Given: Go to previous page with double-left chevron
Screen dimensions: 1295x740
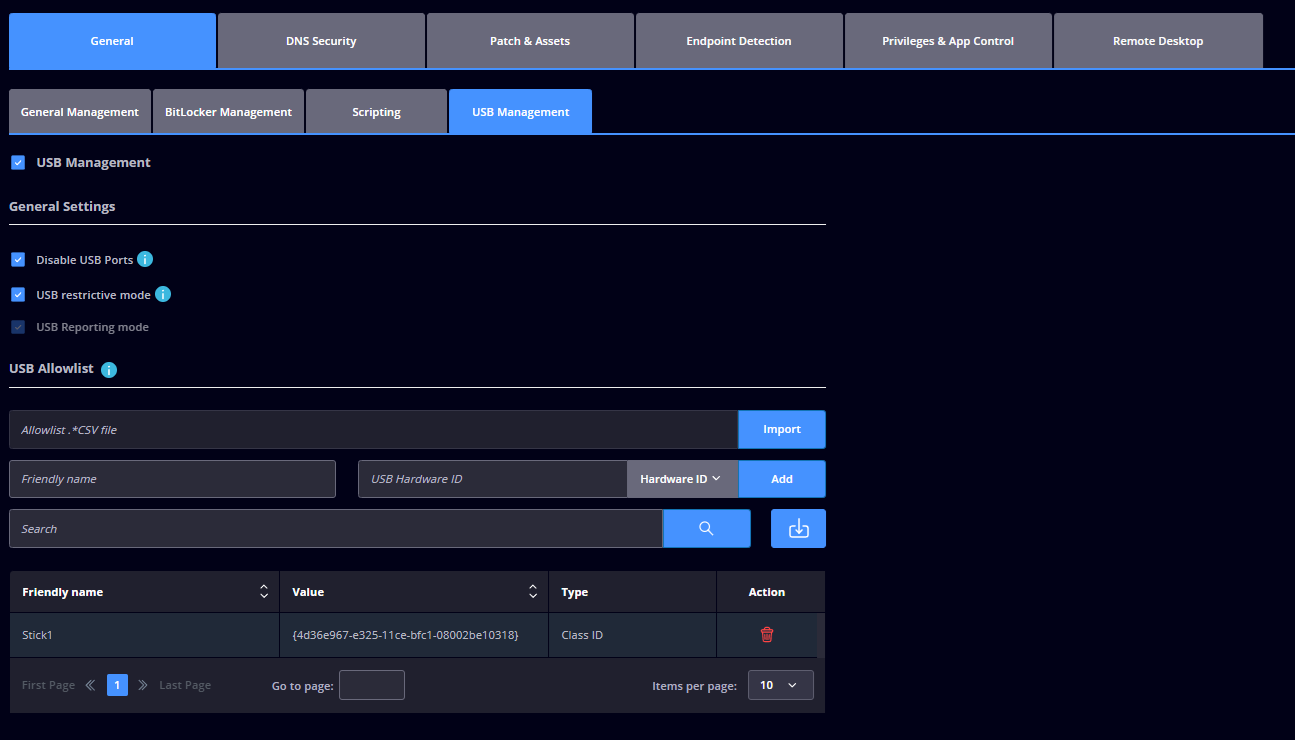Looking at the screenshot, I should [90, 685].
